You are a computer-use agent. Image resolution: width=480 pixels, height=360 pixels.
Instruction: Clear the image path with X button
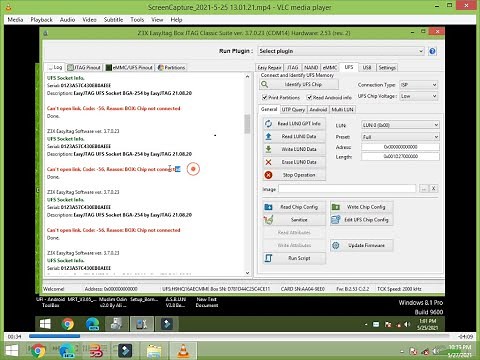pyautogui.click(x=434, y=189)
